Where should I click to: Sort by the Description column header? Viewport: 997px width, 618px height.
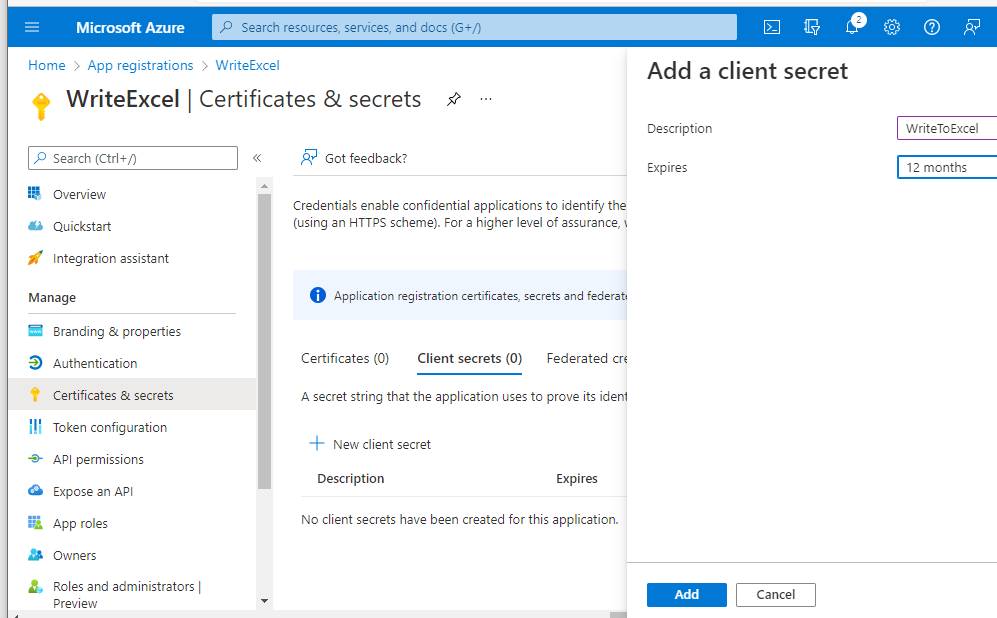click(x=351, y=478)
